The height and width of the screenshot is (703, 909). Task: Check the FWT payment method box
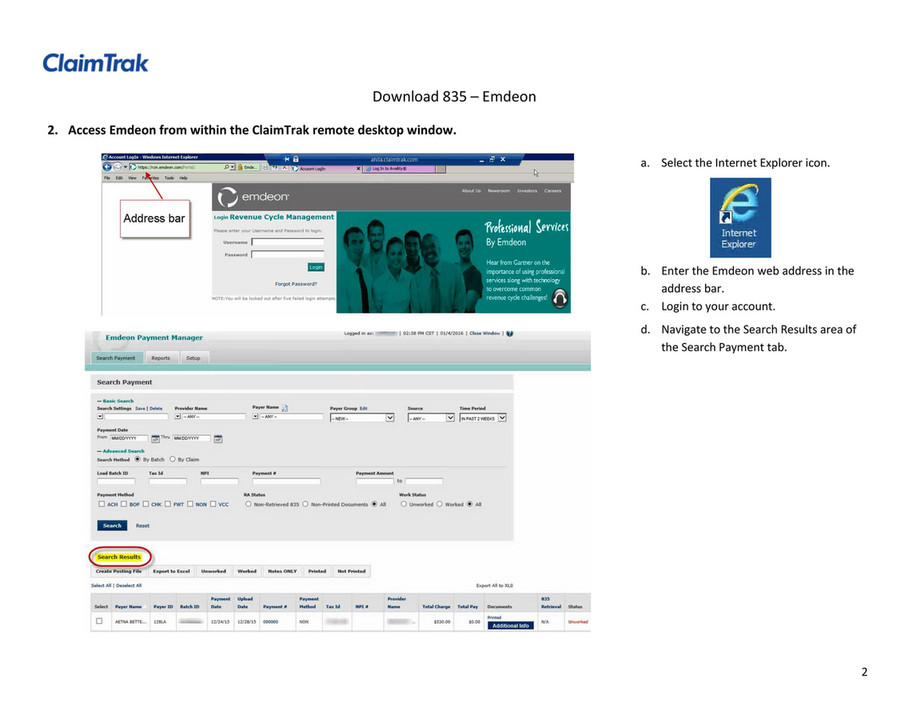(x=168, y=504)
